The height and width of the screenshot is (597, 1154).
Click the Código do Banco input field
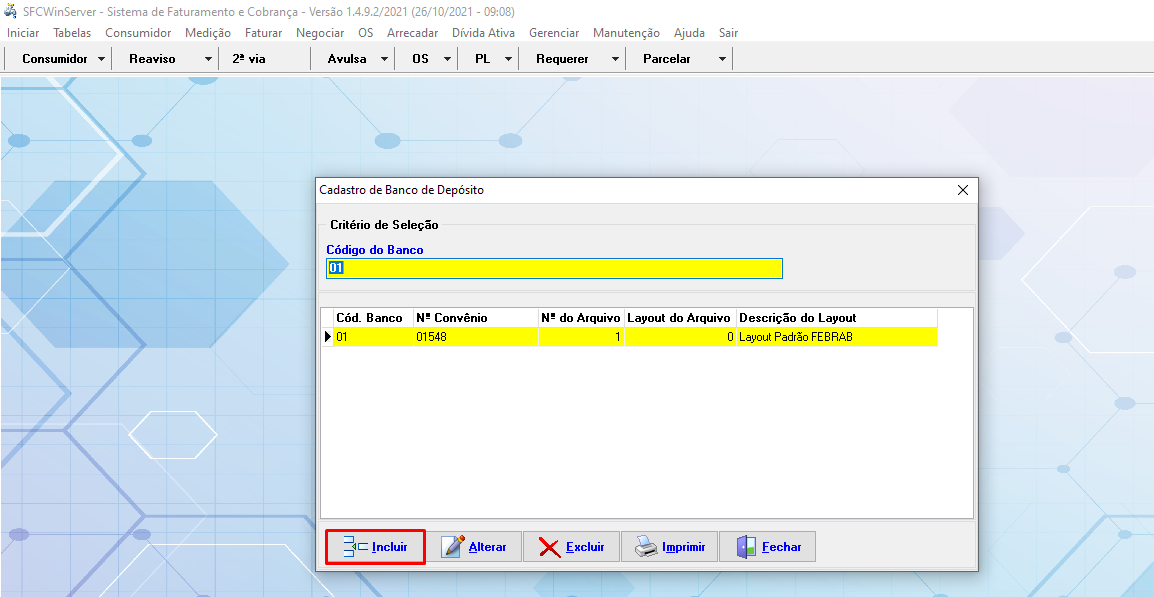[554, 268]
